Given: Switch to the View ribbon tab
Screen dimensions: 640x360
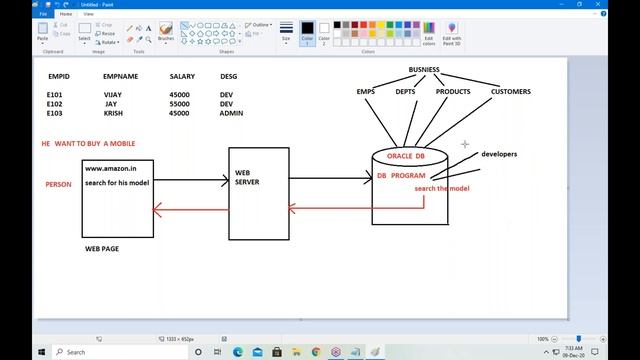Looking at the screenshot, I should (88, 14).
